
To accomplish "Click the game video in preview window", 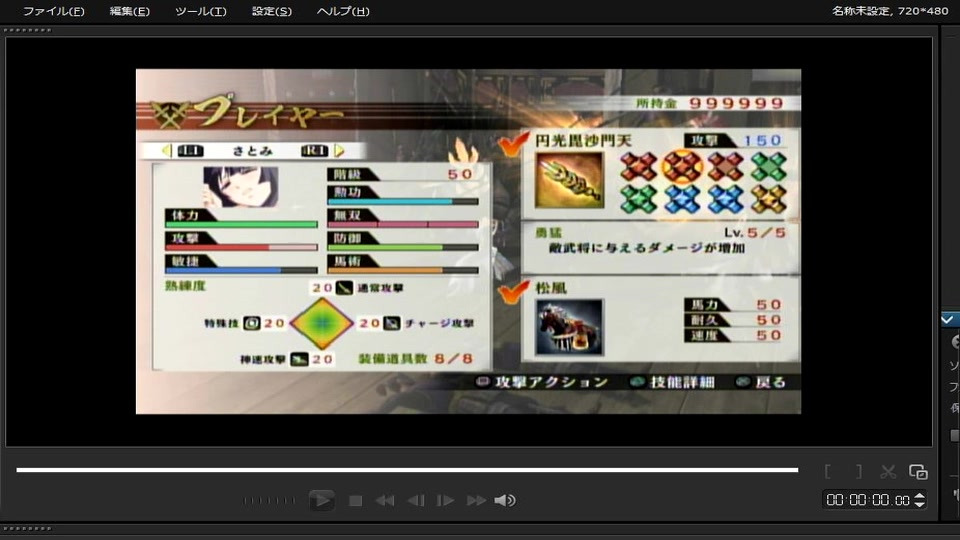I will pyautogui.click(x=468, y=241).
